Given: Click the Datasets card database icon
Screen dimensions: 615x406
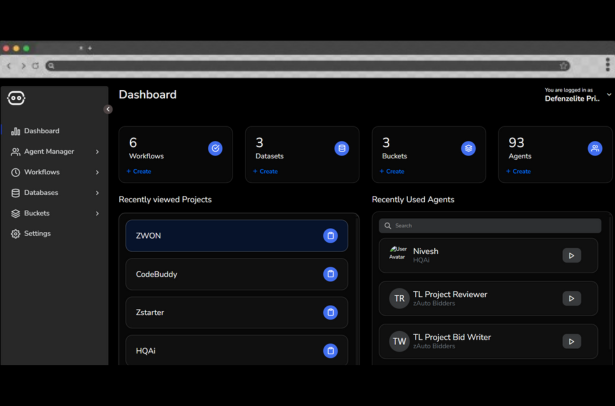Looking at the screenshot, I should click(342, 148).
